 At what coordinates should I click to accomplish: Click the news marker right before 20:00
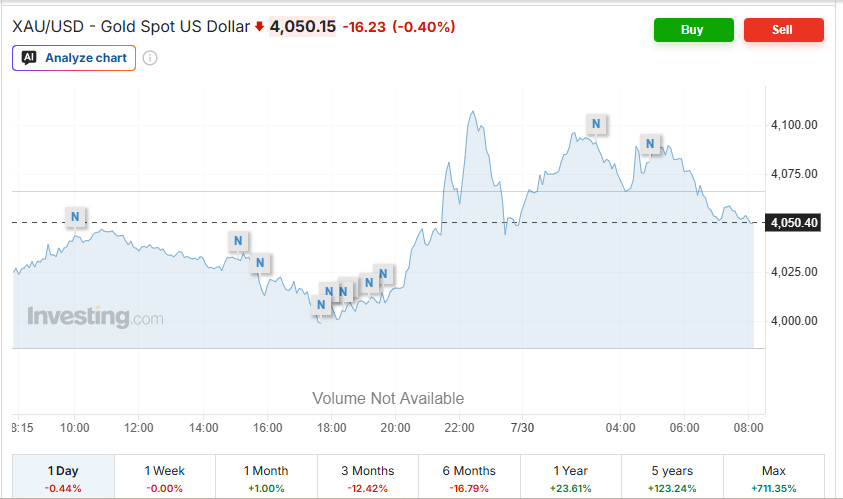tap(383, 274)
